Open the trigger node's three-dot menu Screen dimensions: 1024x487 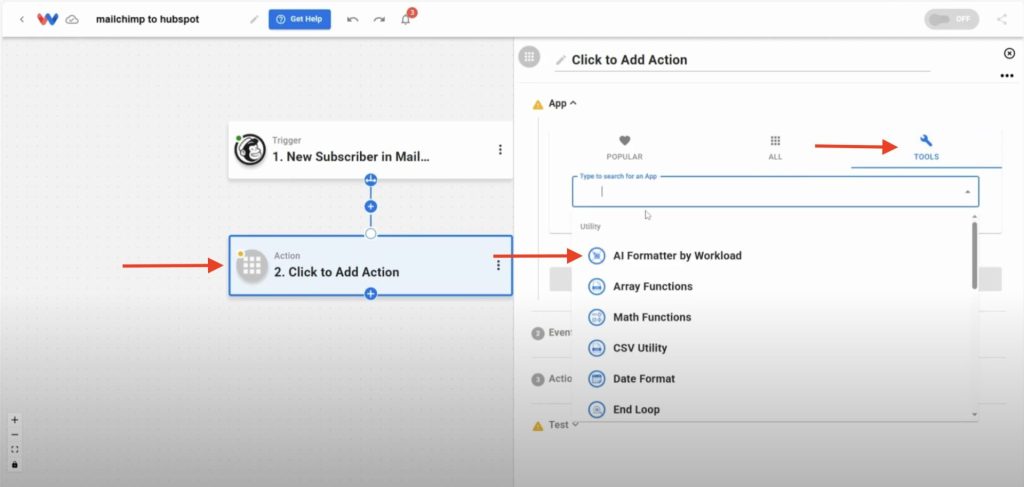pos(500,150)
